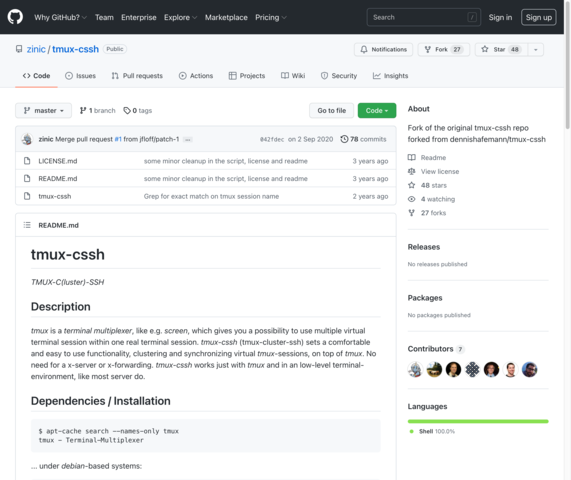Viewport: 571px width, 480px height.
Task: Open README table of contents list icon
Action: coord(27,225)
